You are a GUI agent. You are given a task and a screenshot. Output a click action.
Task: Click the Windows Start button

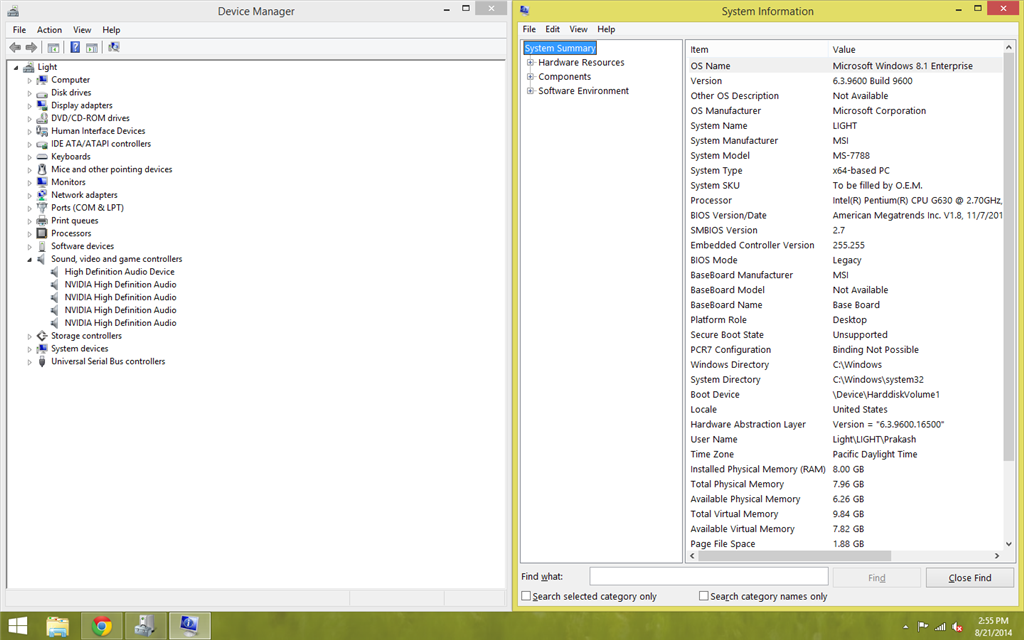coord(18,626)
